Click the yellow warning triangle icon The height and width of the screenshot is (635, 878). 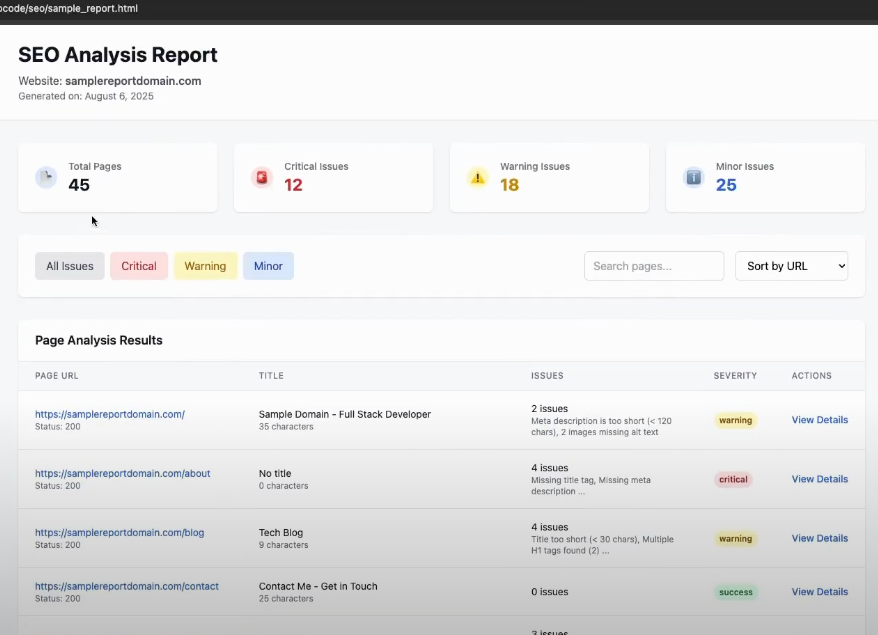(478, 177)
